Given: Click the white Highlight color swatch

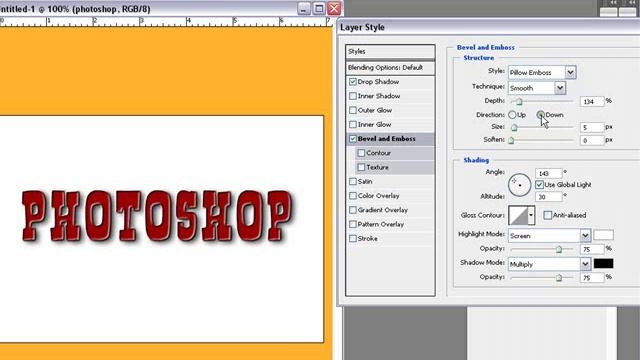Looking at the screenshot, I should pos(603,235).
